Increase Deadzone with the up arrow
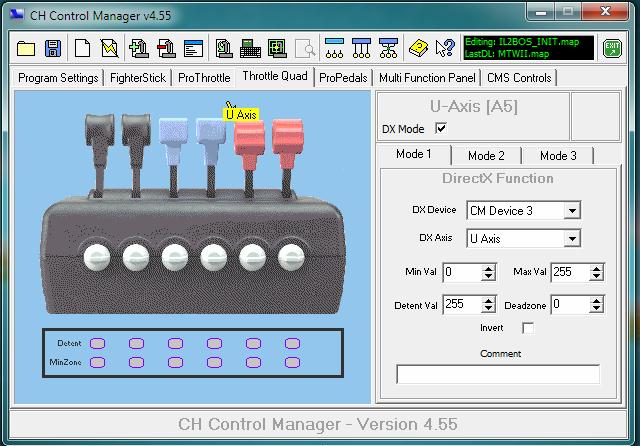The height and width of the screenshot is (446, 640). pos(596,301)
